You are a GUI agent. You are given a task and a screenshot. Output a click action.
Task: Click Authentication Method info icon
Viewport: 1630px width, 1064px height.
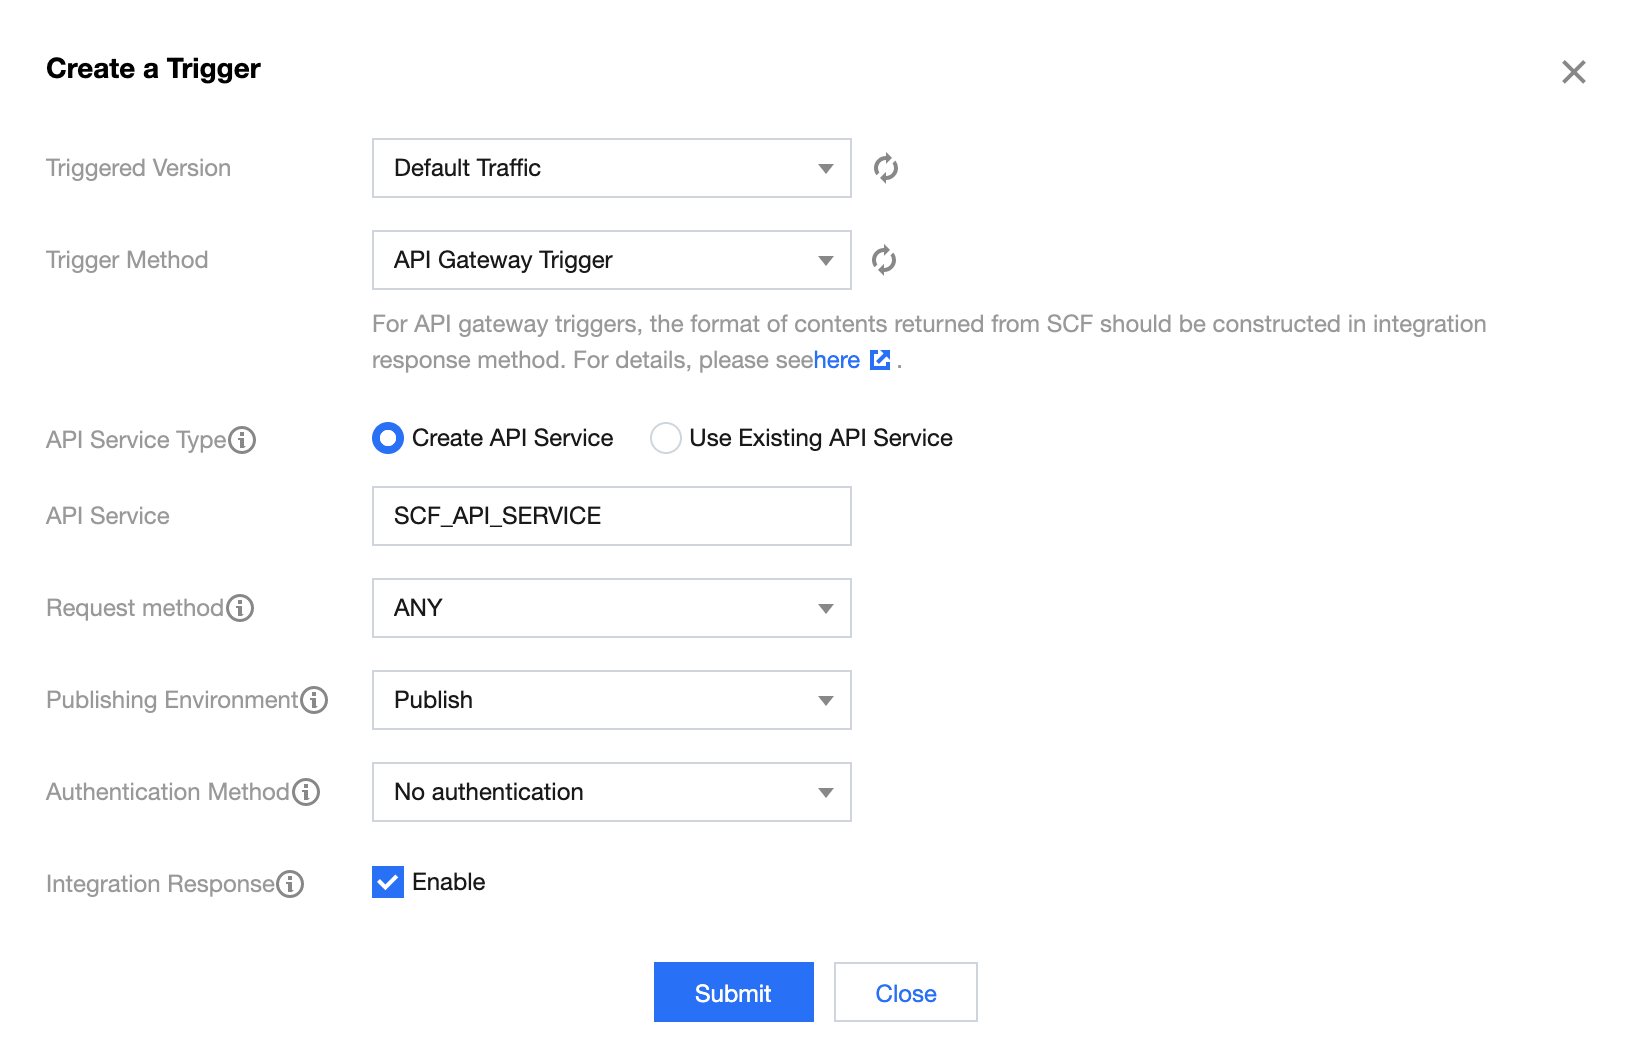coord(306,792)
